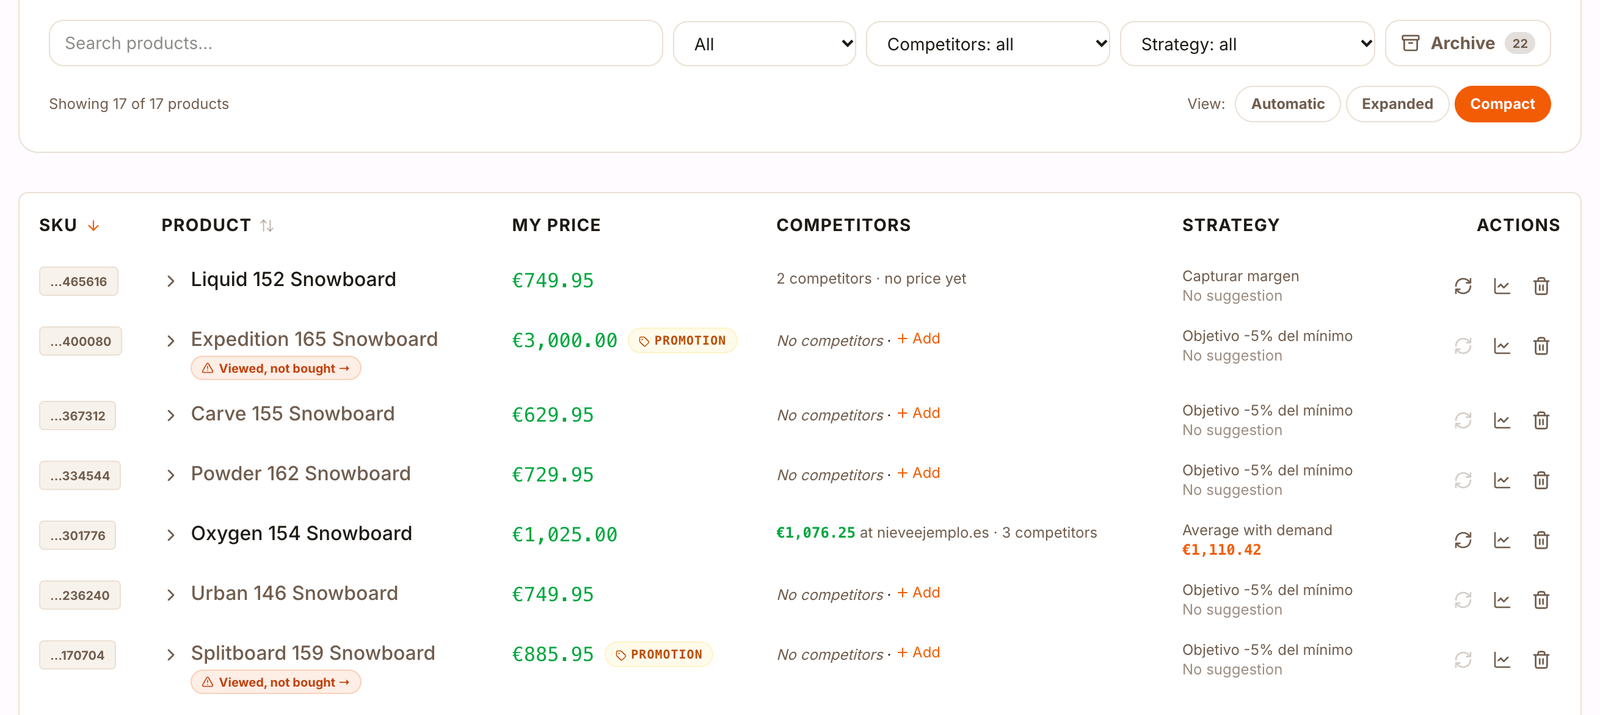Expand Oxygen 154 Snowboard row
The height and width of the screenshot is (715, 1600).
point(170,535)
